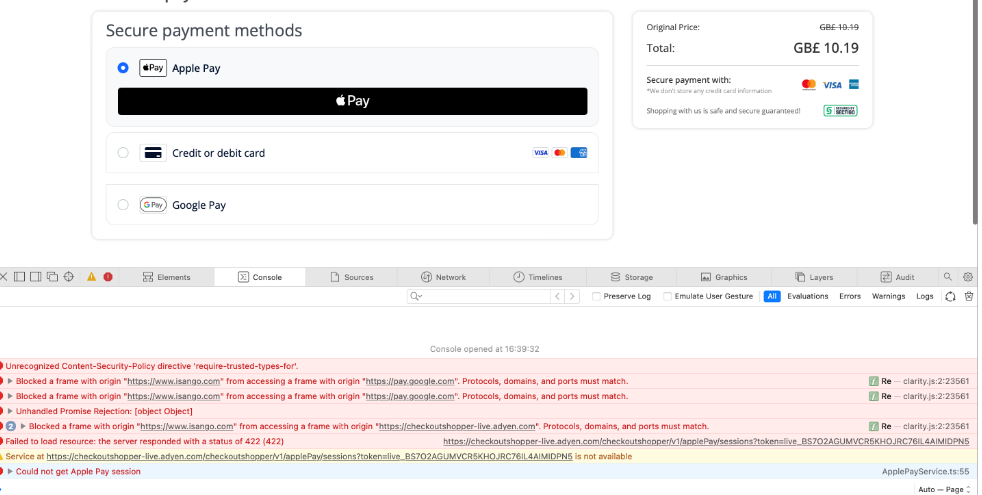982x495 pixels.
Task: Click the 'Console opened at 16:39:32' message
Action: pyautogui.click(x=484, y=349)
